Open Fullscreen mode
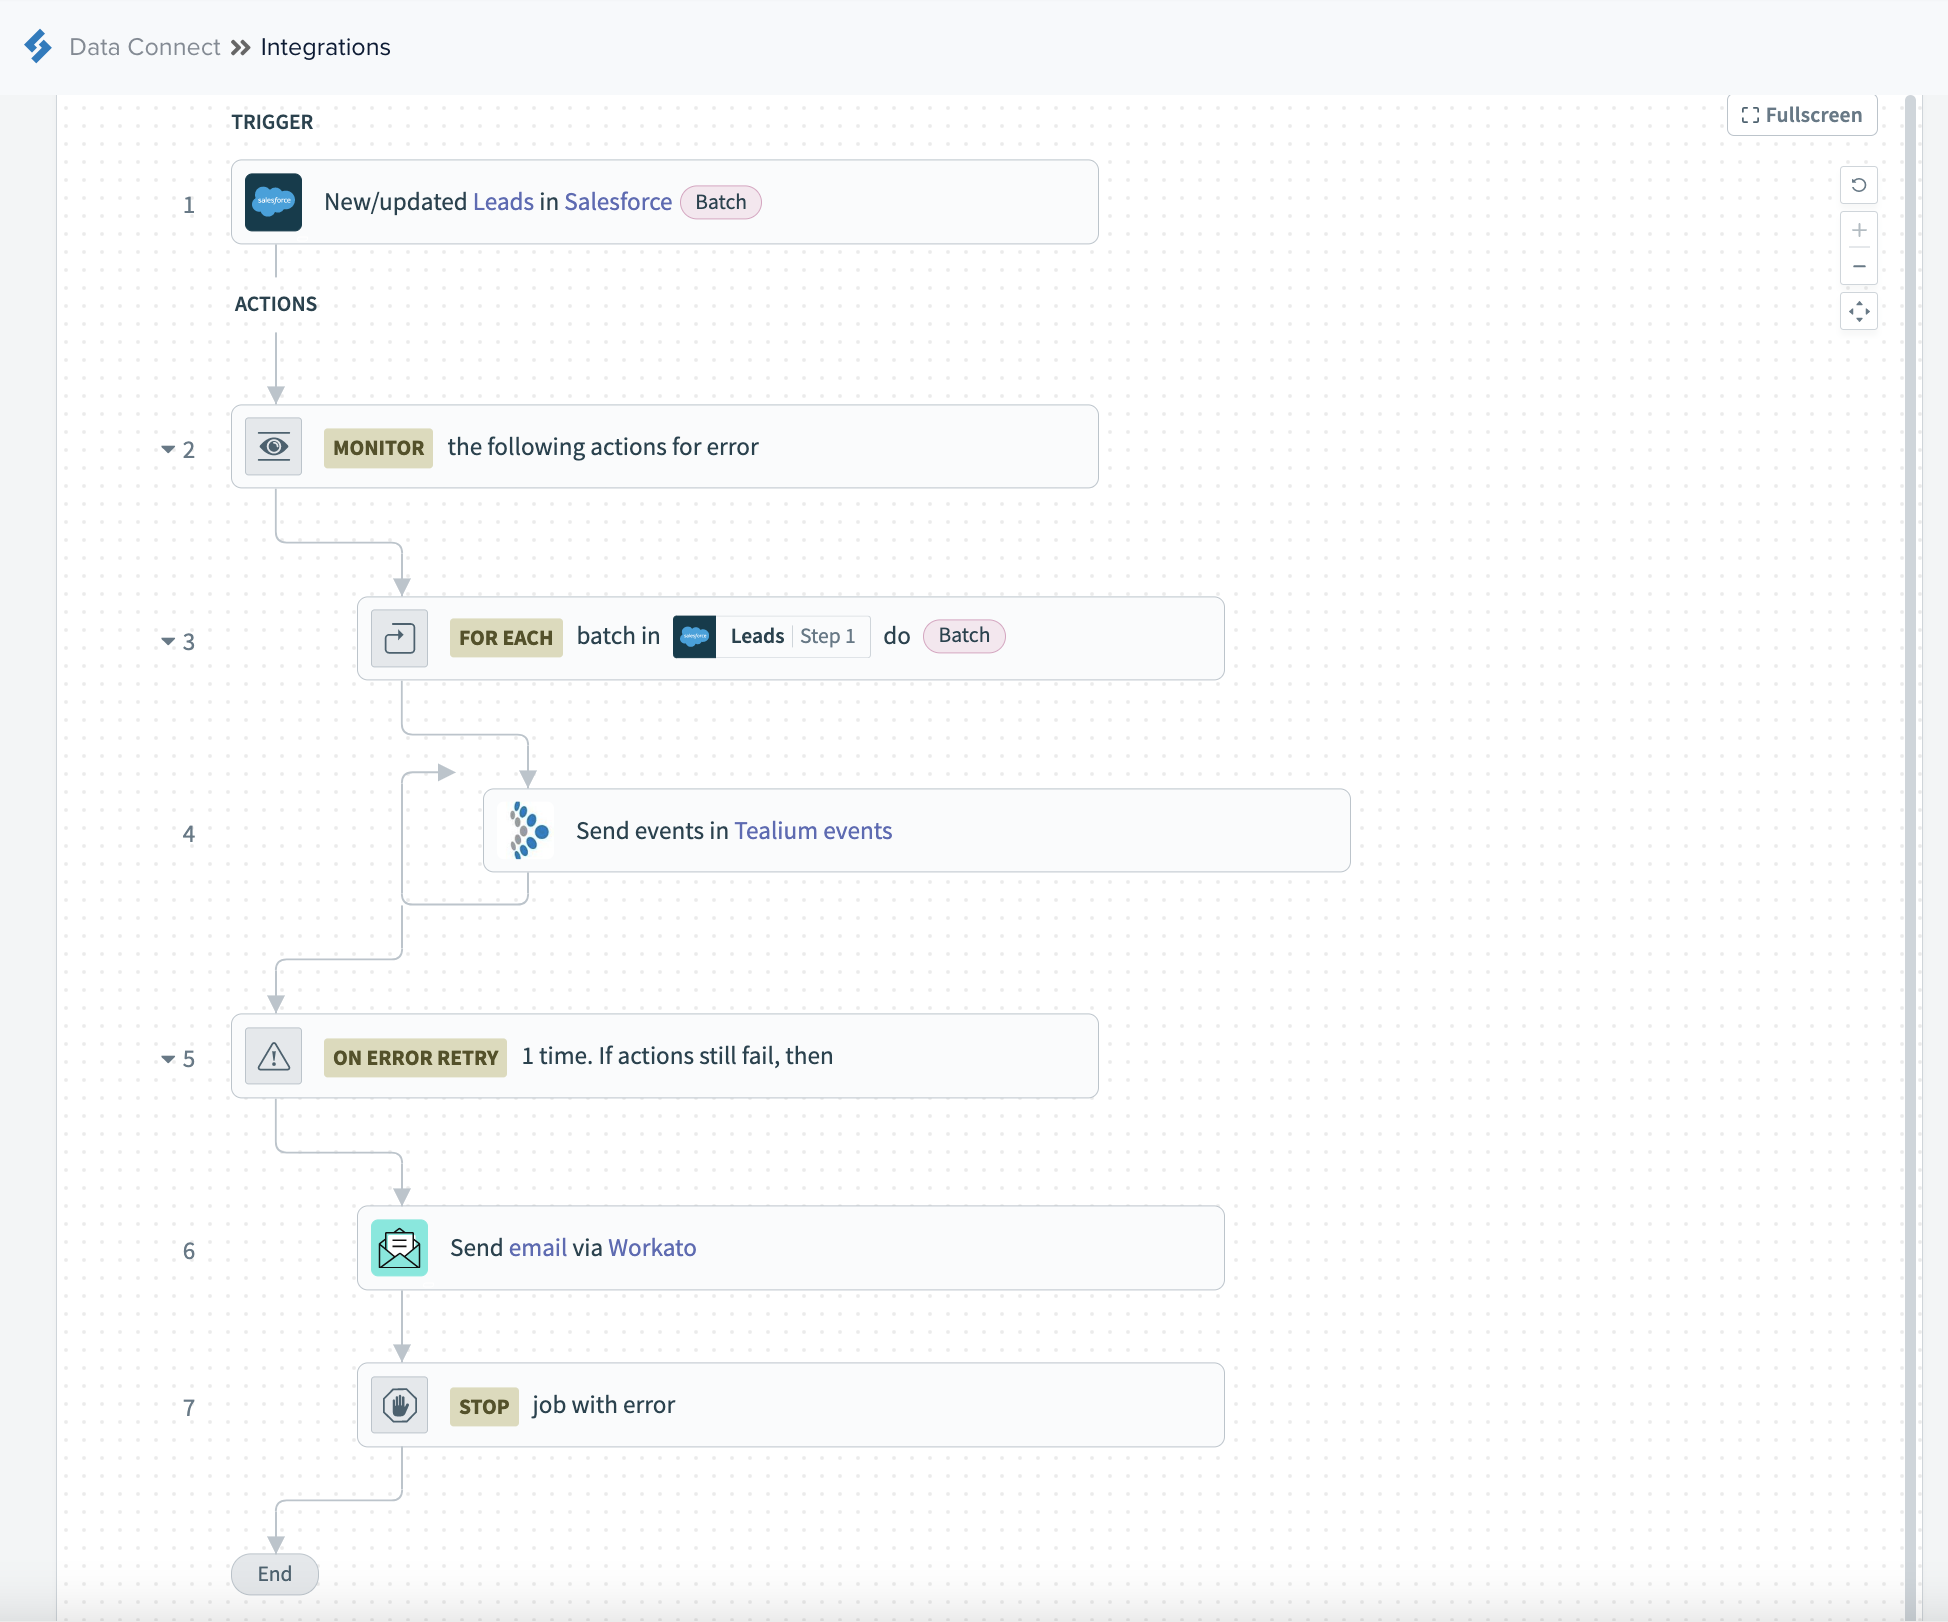 pos(1801,115)
